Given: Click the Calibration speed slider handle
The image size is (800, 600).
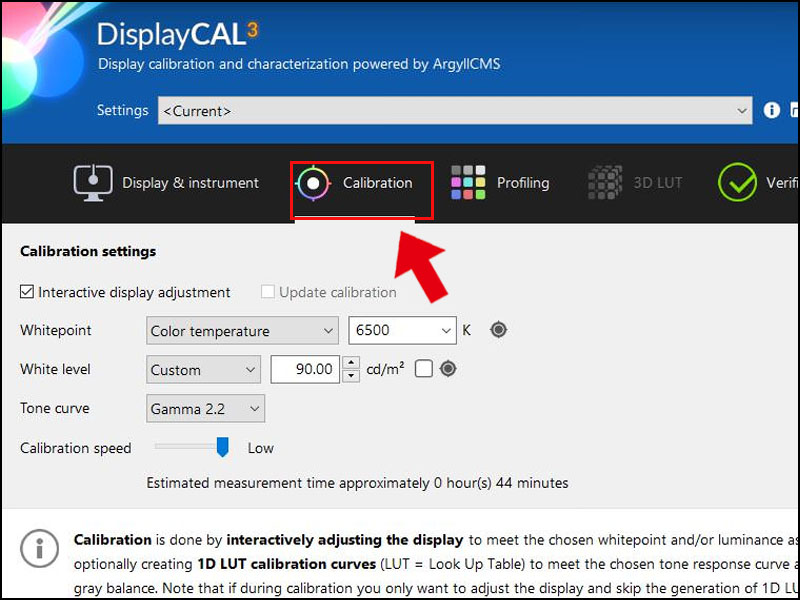Looking at the screenshot, I should (222, 447).
